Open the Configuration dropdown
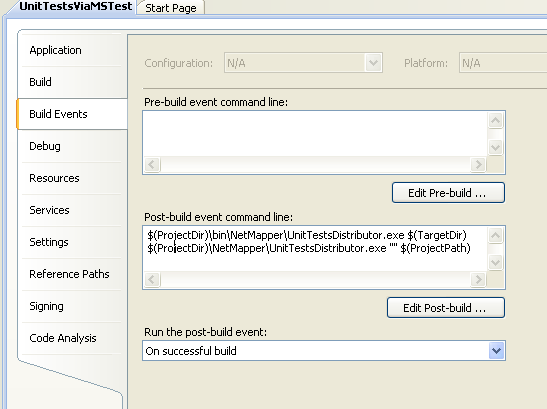 click(x=303, y=63)
